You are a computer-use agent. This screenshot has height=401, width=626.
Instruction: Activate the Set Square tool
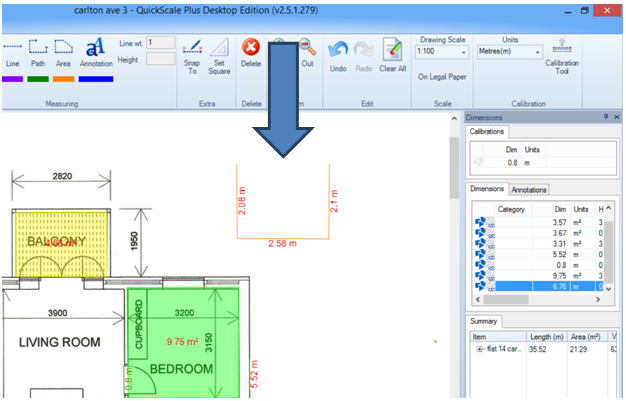pyautogui.click(x=218, y=54)
